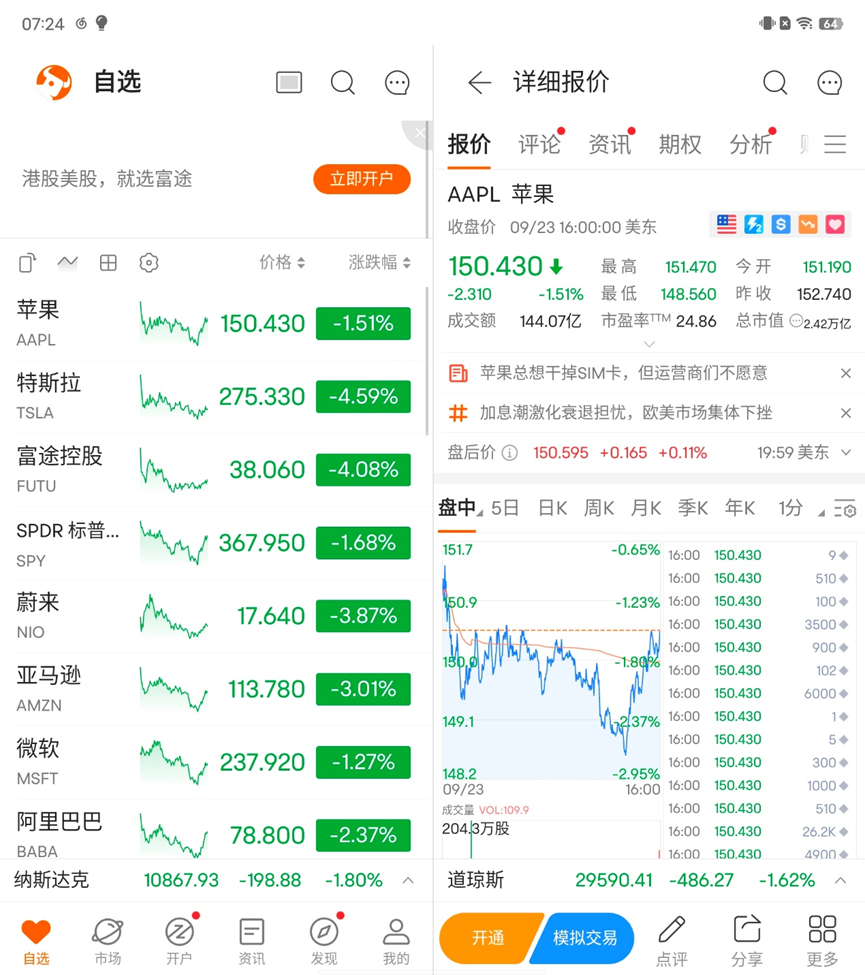Tap the pink heart favorite badge
Screen dimensions: 865x975
835,224
